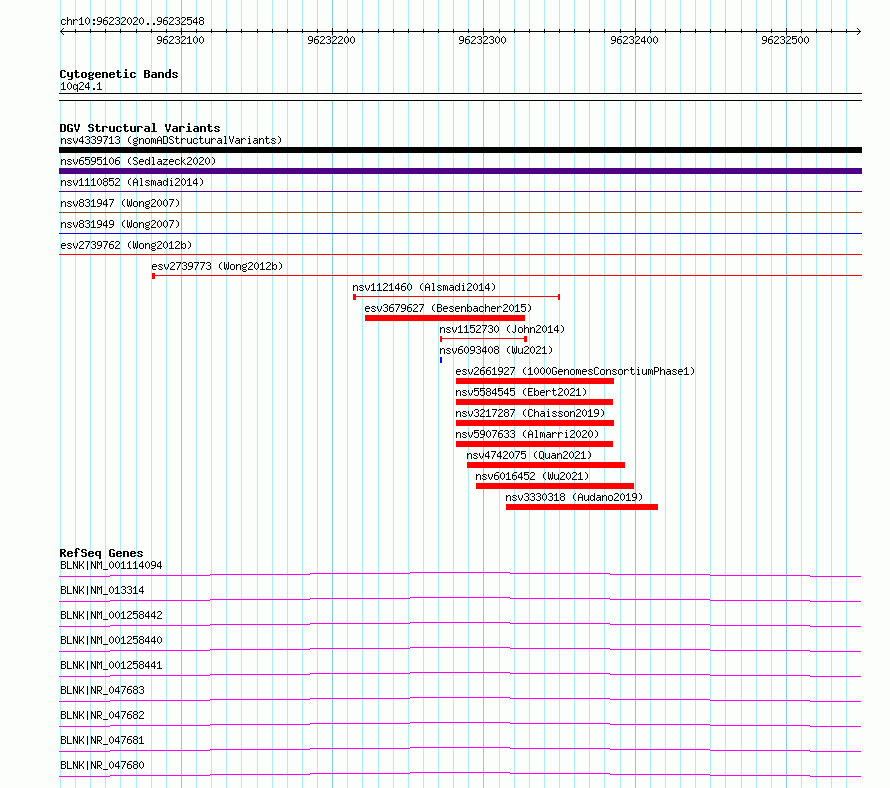This screenshot has height=788, width=890.
Task: Click the esv2739773 red start marker
Action: click(x=153, y=276)
